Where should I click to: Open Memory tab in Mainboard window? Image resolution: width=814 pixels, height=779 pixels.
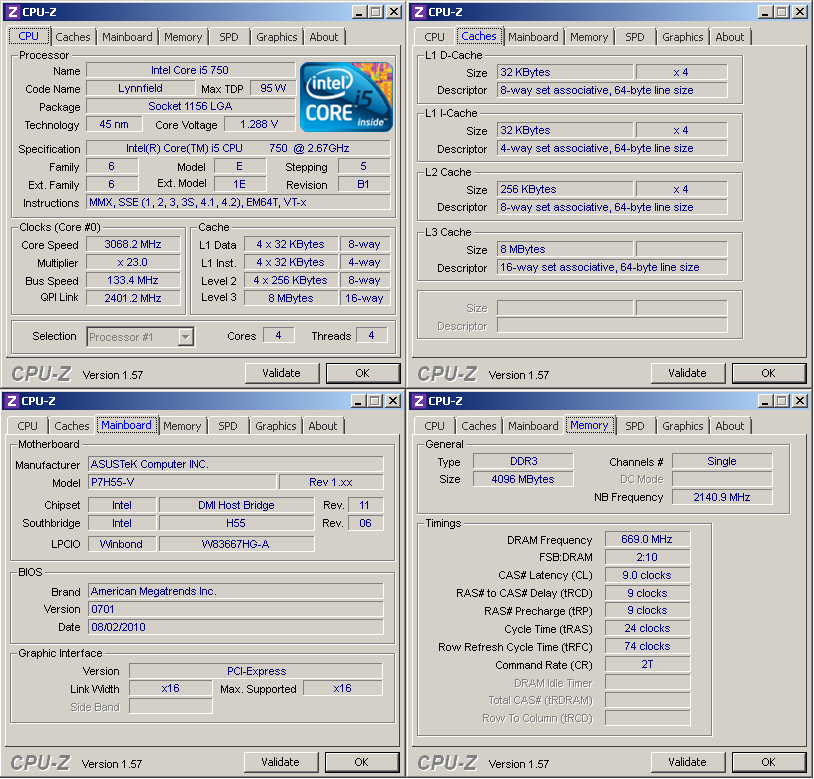click(x=182, y=426)
